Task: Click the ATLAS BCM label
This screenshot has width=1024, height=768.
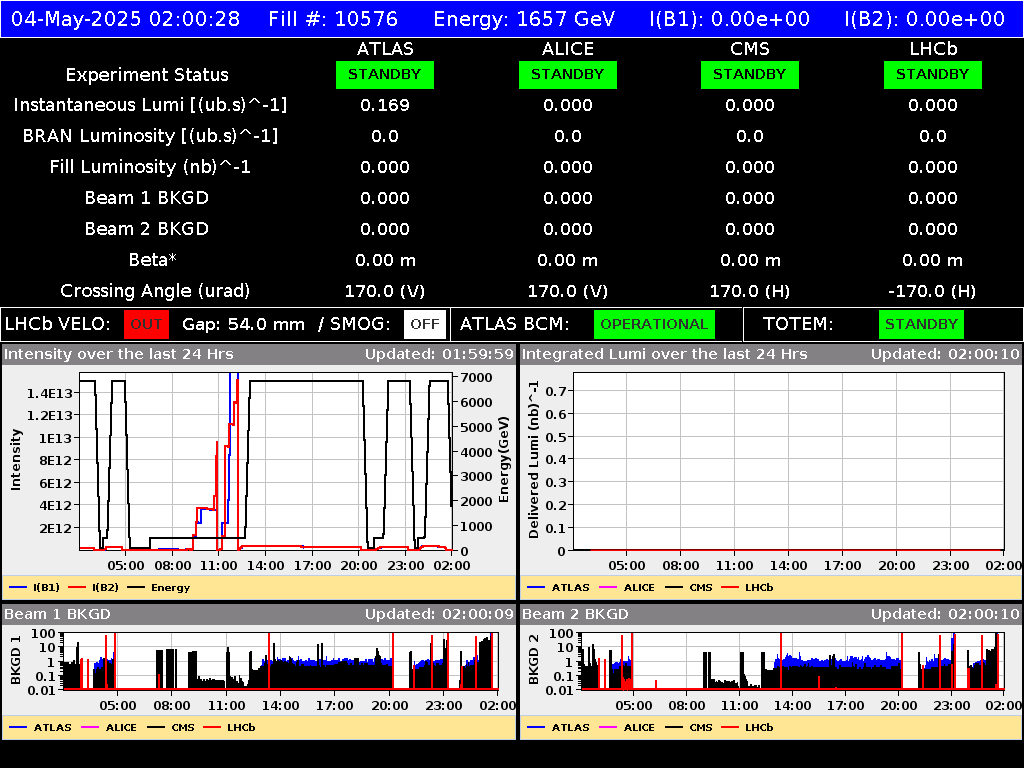Action: click(515, 325)
